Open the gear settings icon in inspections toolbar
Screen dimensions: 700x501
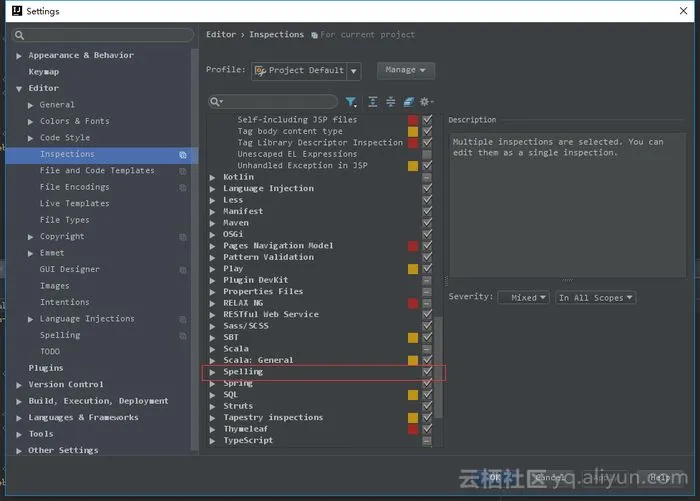point(426,102)
